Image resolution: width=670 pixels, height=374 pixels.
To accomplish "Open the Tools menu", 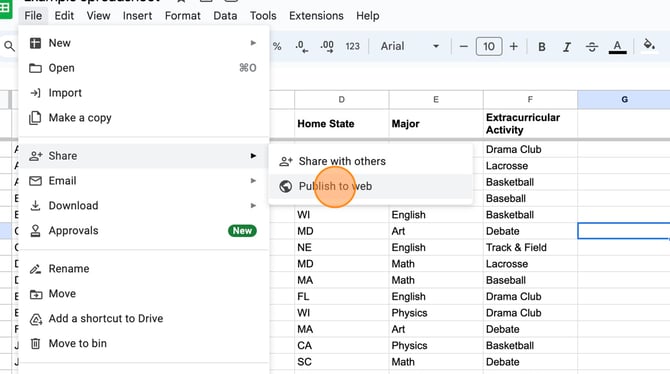I will tap(263, 16).
